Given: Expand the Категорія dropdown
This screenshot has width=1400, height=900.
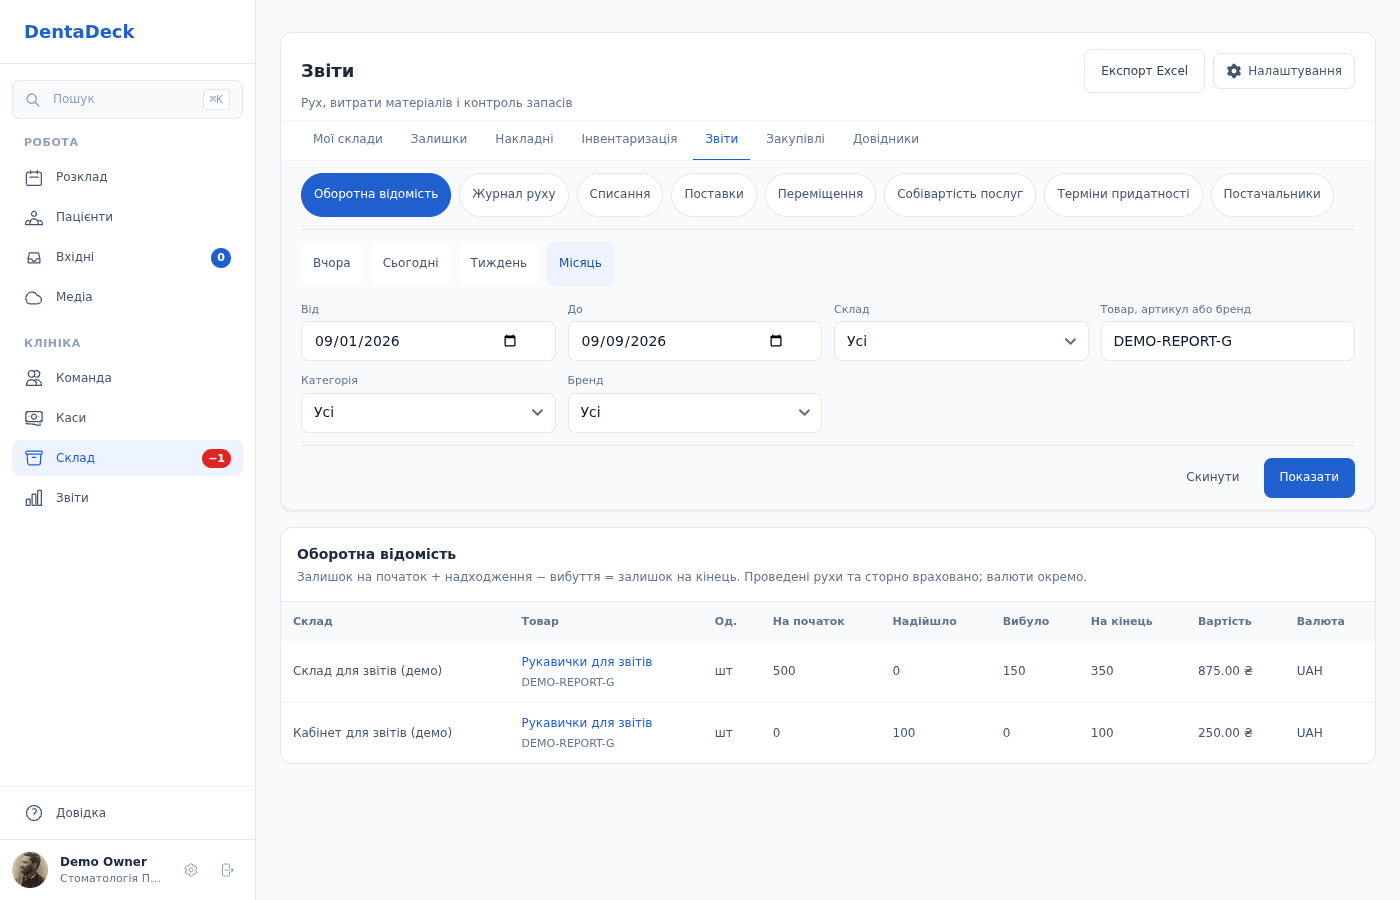Looking at the screenshot, I should click(428, 412).
